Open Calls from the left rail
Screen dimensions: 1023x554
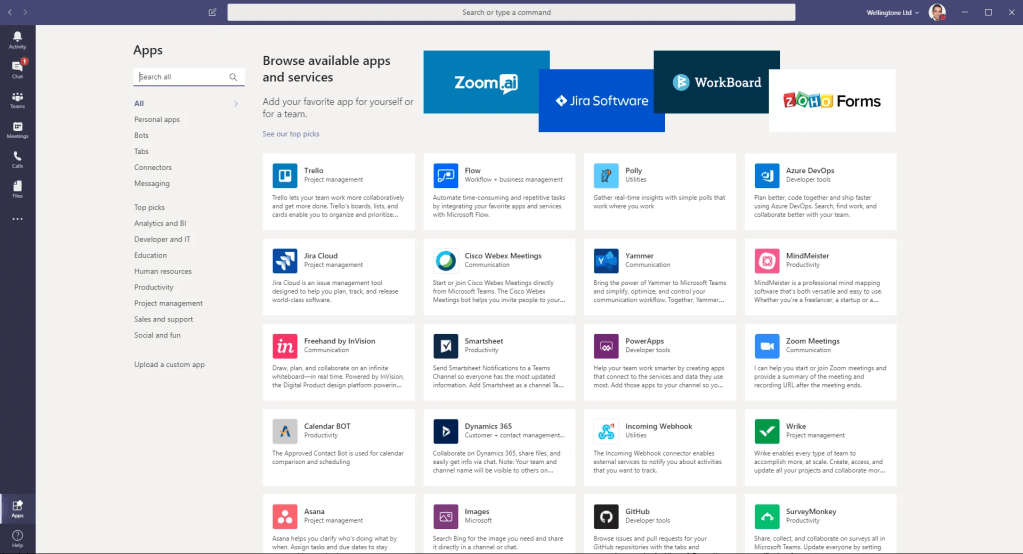(x=17, y=159)
